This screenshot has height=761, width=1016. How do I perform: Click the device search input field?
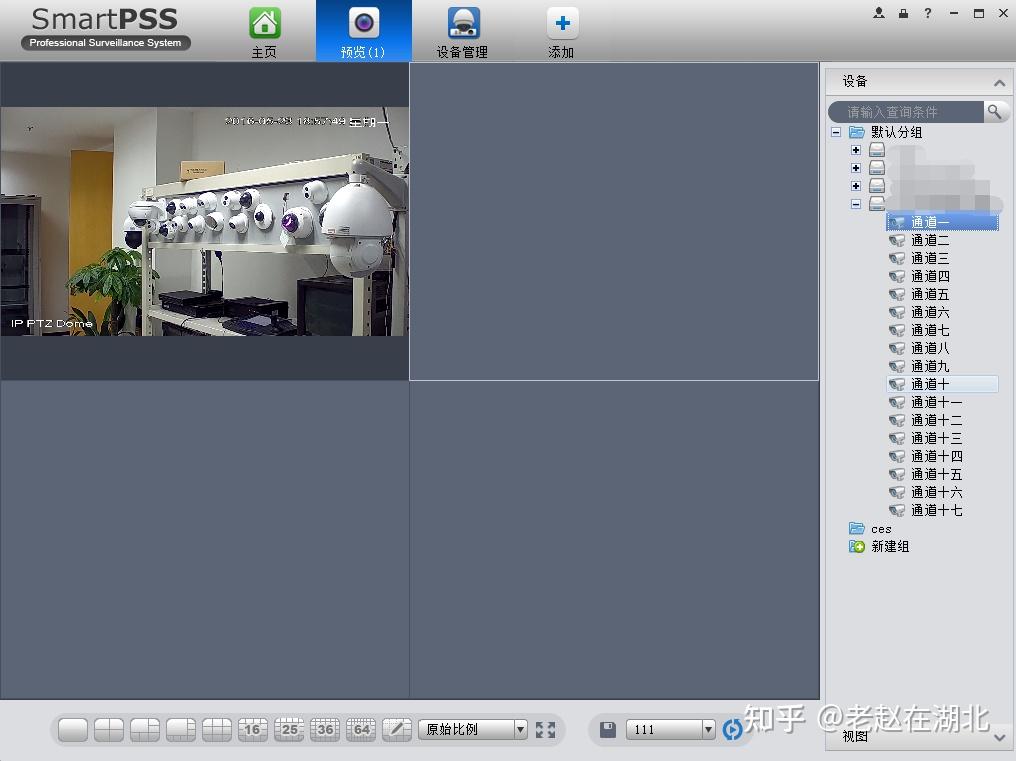(907, 112)
